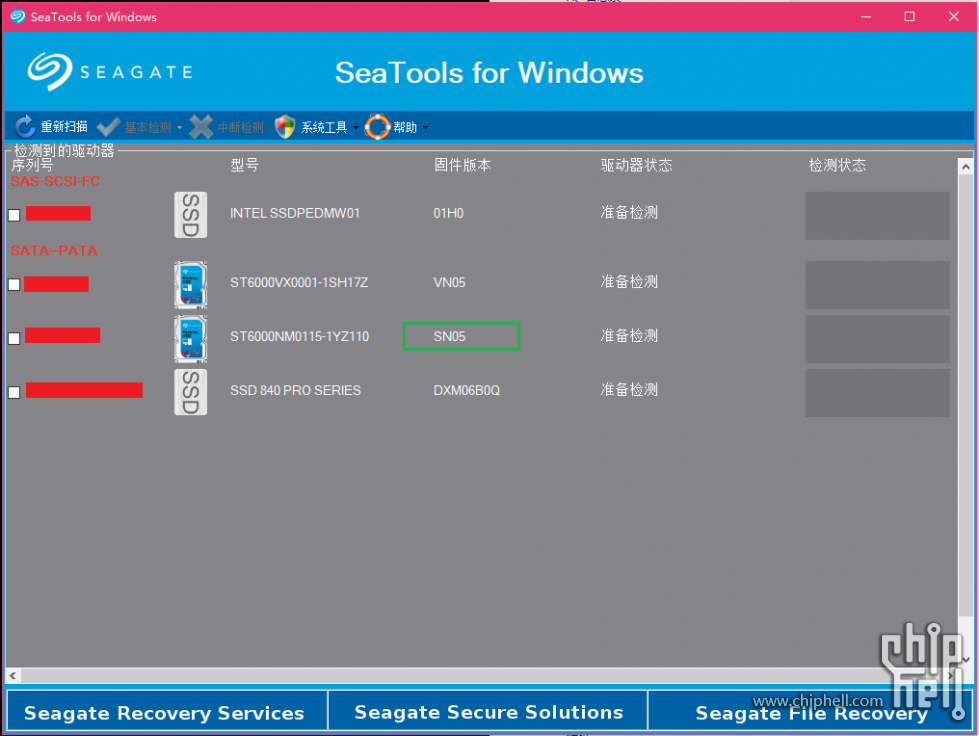Click the SATA--PATA group label
979x736 pixels.
pos(54,251)
